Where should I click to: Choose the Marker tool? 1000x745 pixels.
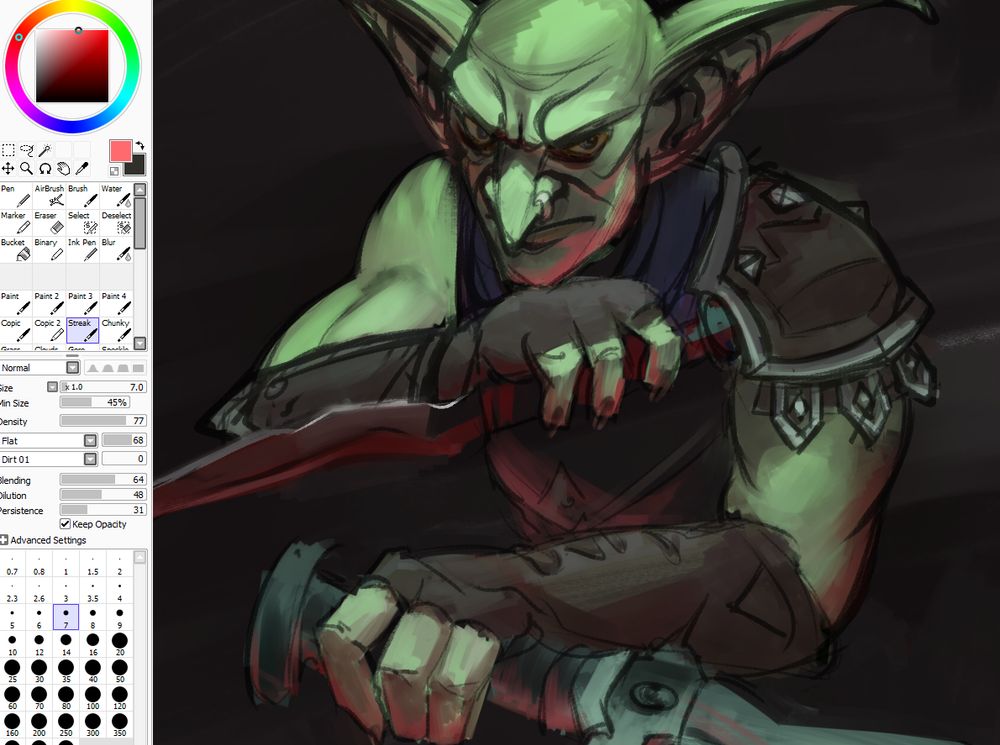16,223
